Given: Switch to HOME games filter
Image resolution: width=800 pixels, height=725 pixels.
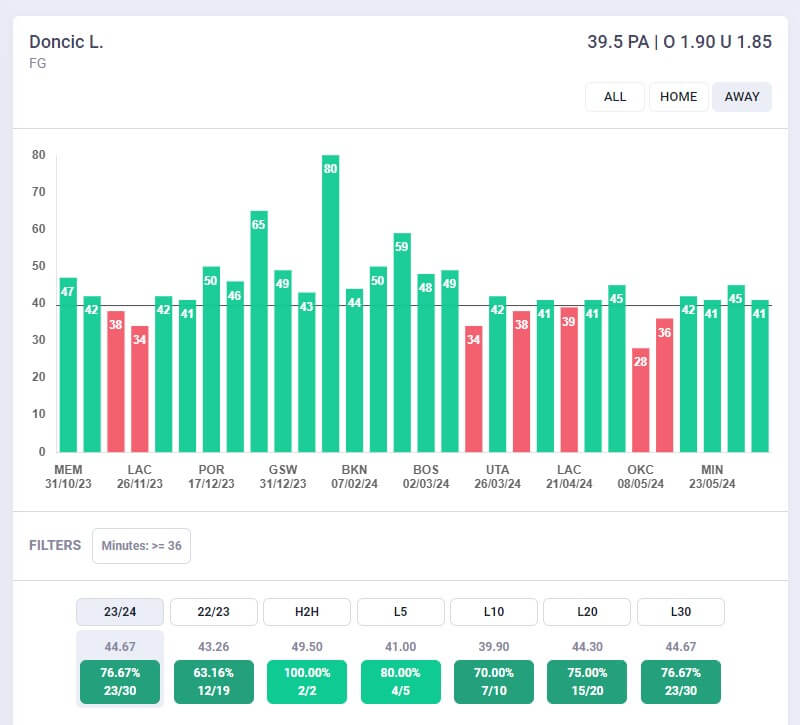Looking at the screenshot, I should (x=679, y=97).
